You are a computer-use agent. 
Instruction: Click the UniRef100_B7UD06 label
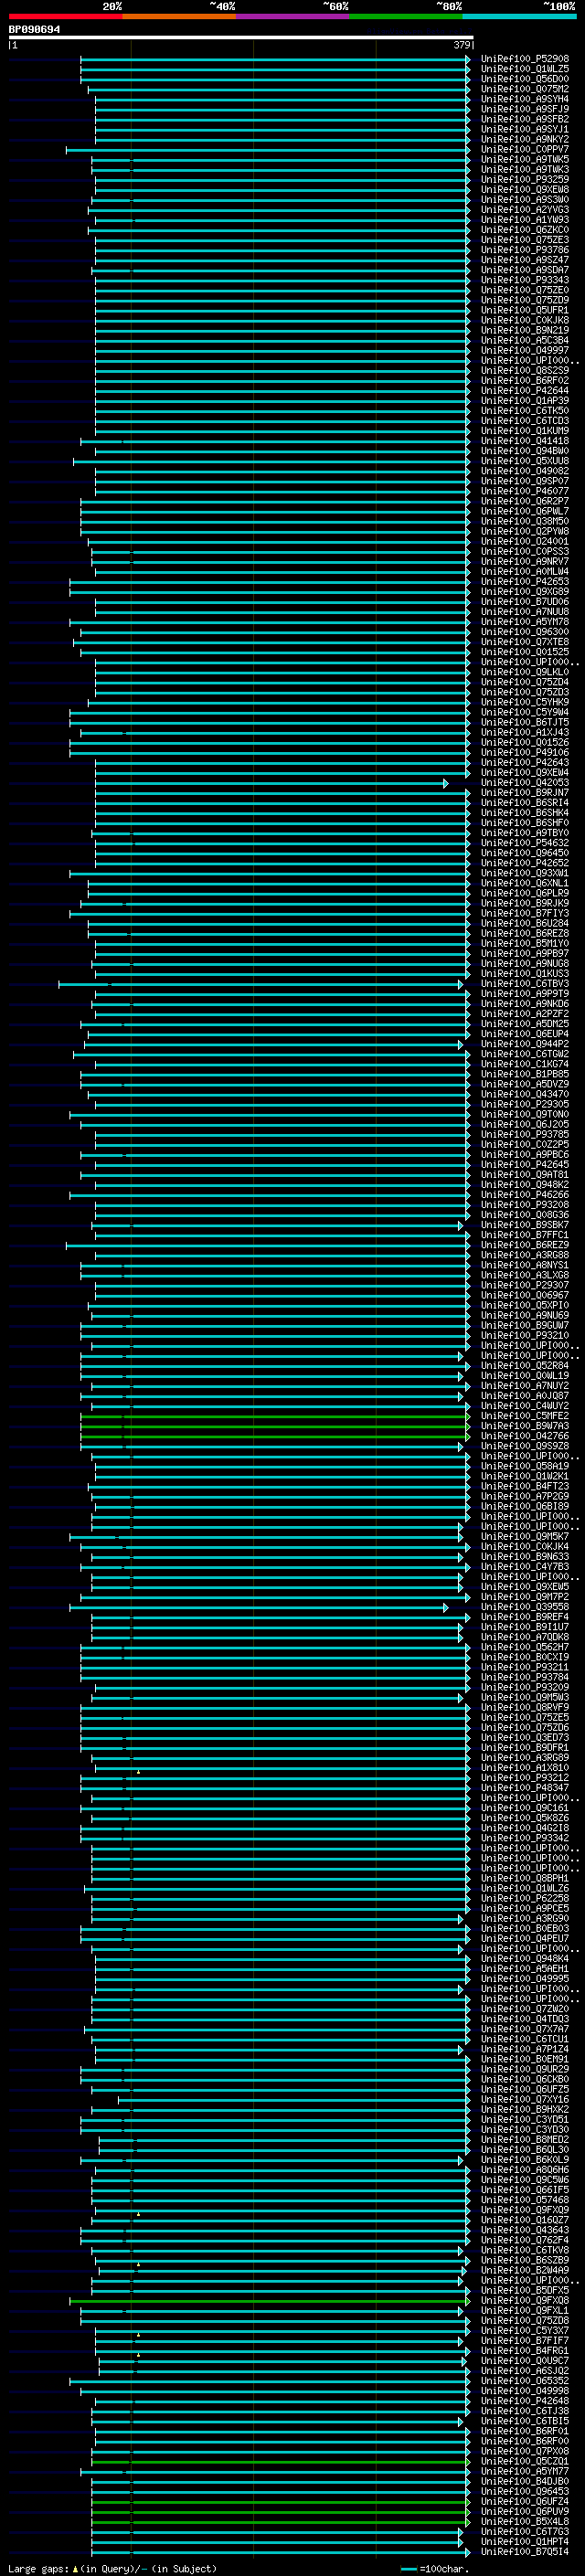point(524,602)
